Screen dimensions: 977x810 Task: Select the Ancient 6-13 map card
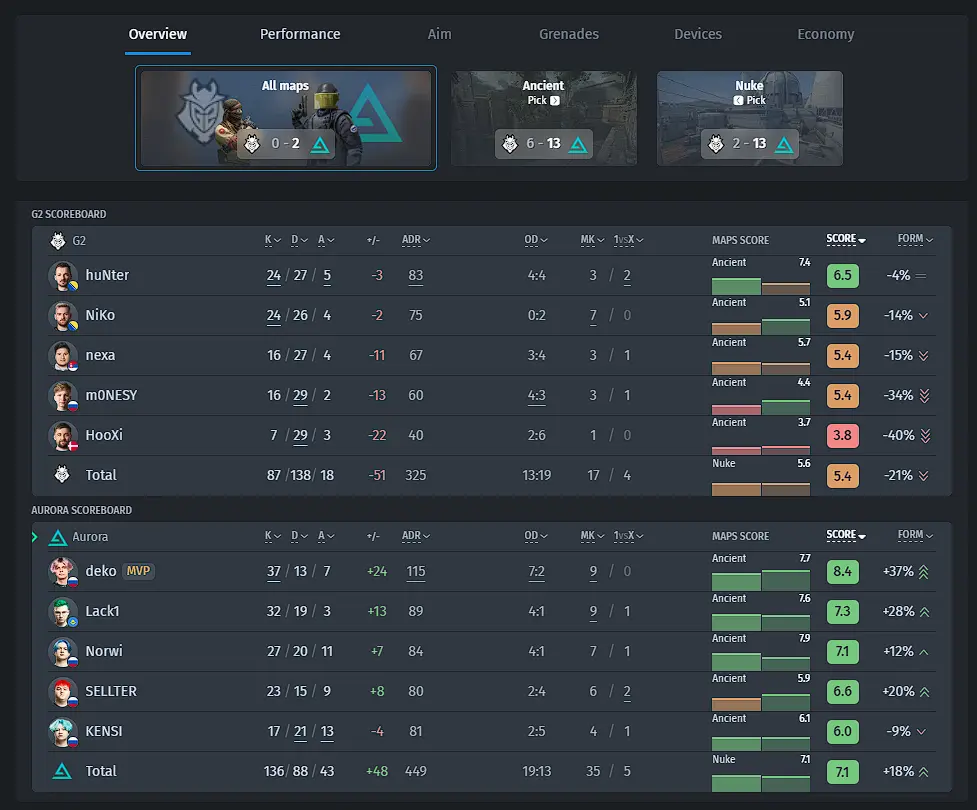[544, 118]
